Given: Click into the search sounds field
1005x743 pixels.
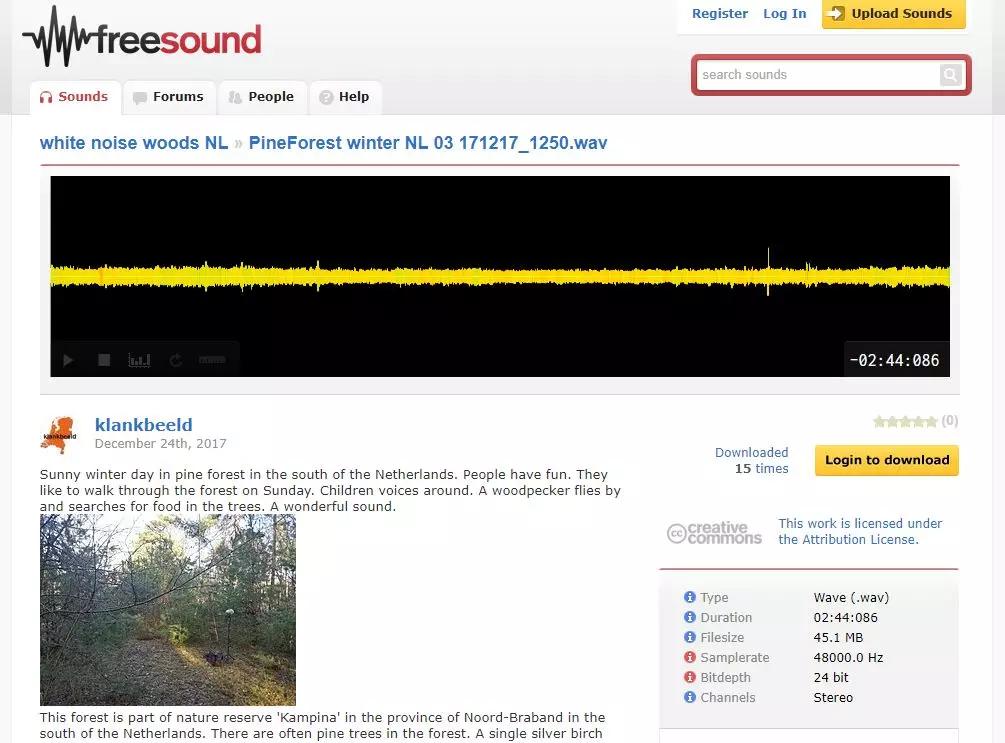Looking at the screenshot, I should (817, 75).
